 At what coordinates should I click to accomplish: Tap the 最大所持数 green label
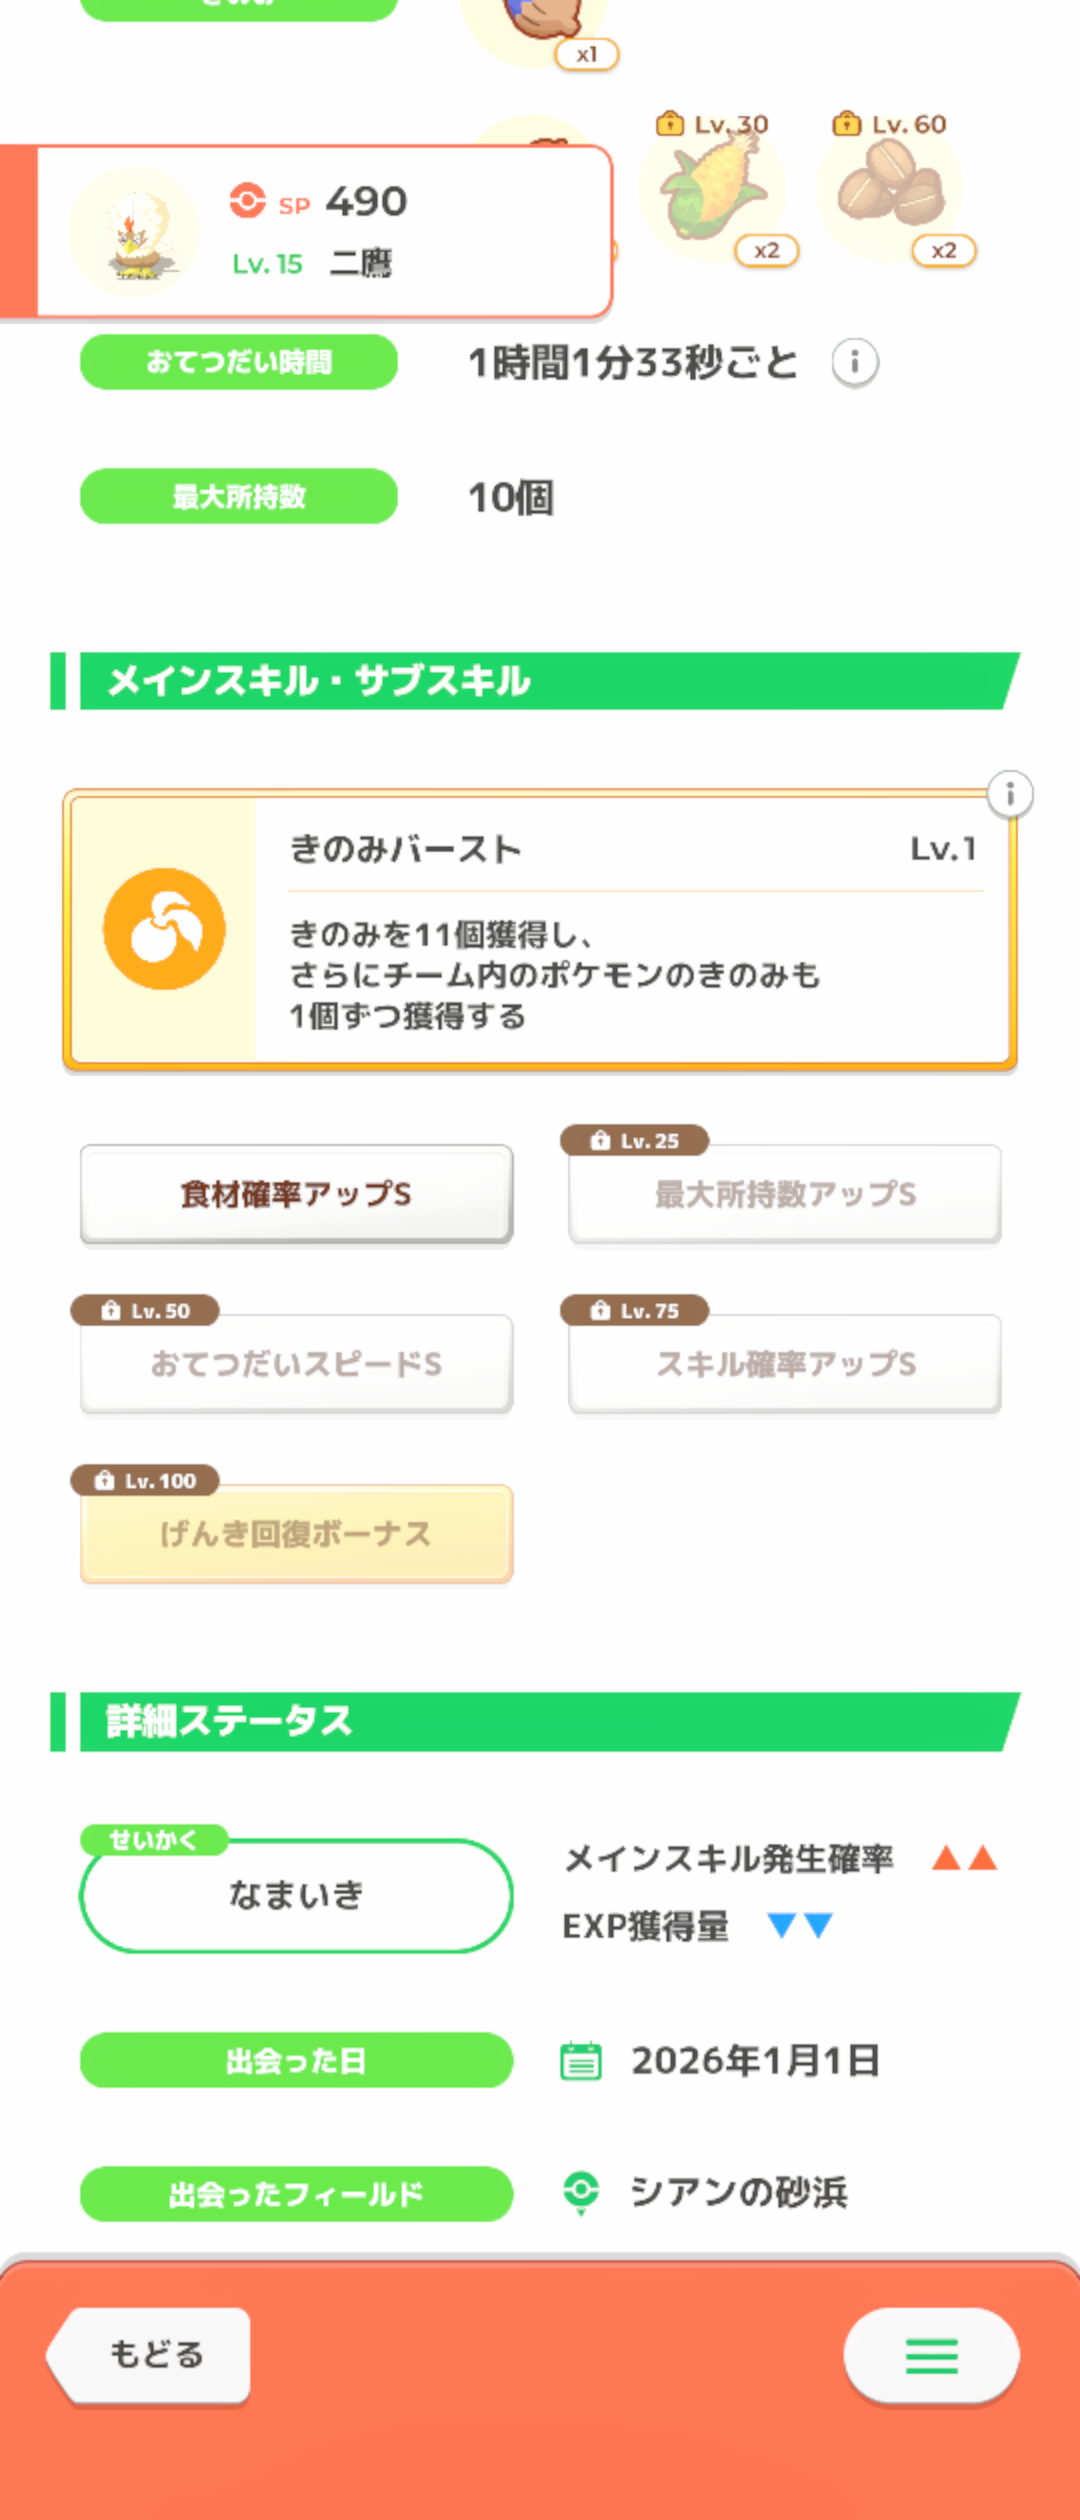[239, 496]
